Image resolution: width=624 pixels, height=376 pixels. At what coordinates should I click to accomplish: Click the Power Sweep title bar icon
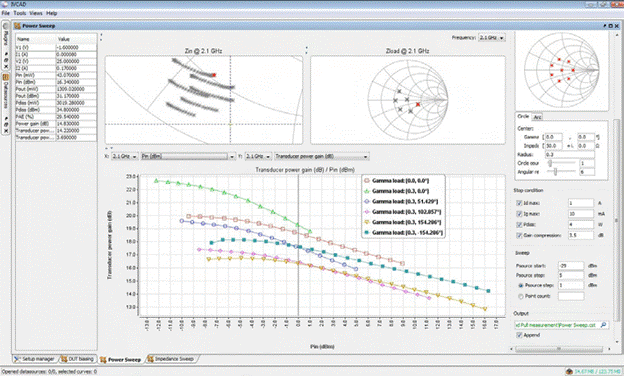tap(17, 26)
